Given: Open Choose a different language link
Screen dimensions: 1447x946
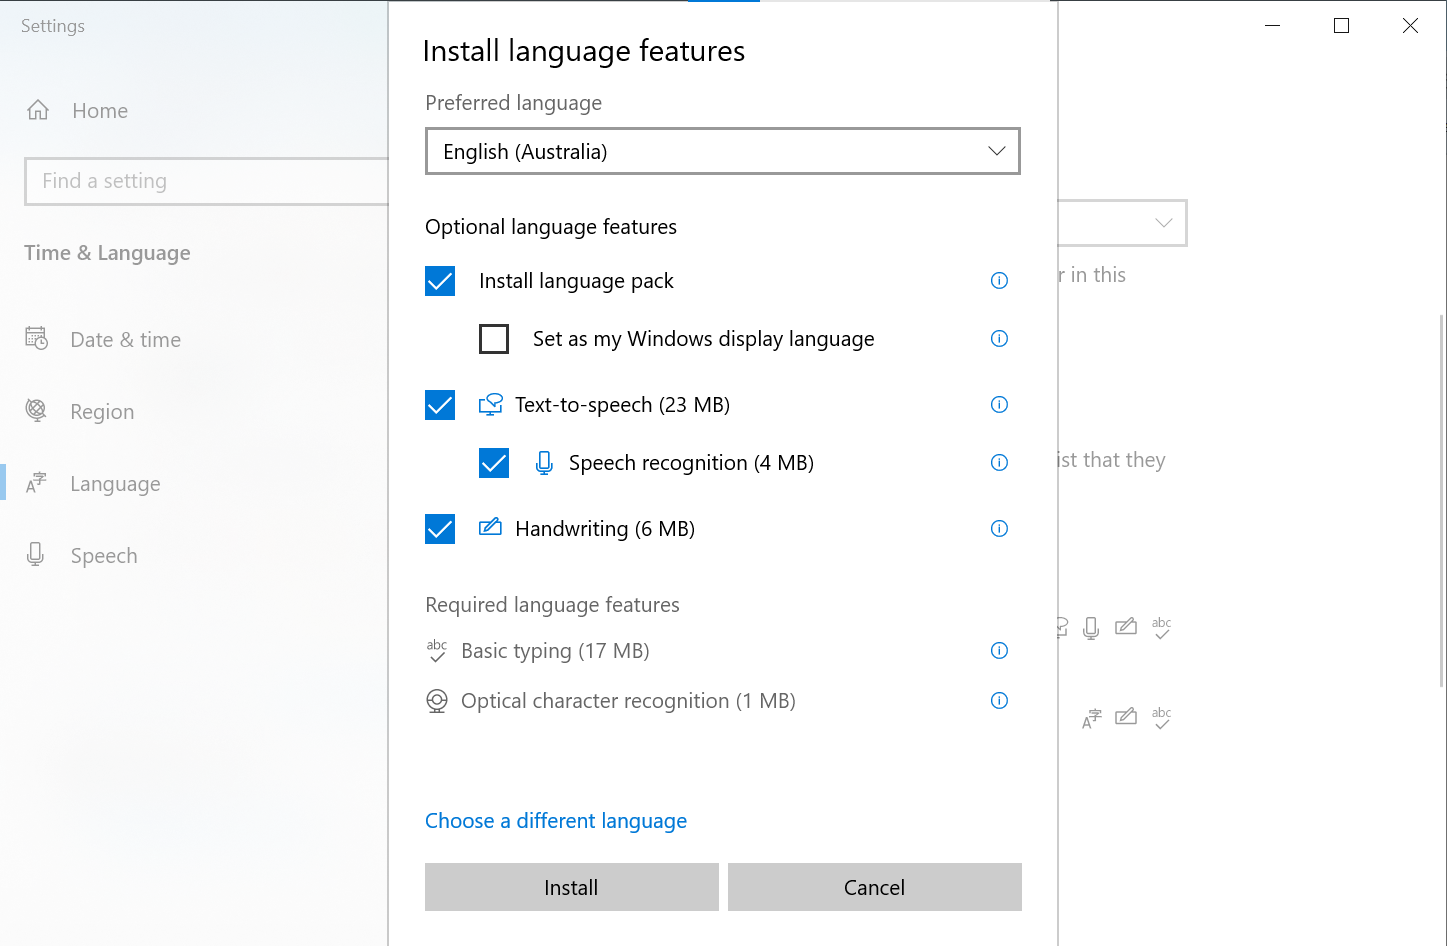Looking at the screenshot, I should tap(556, 820).
